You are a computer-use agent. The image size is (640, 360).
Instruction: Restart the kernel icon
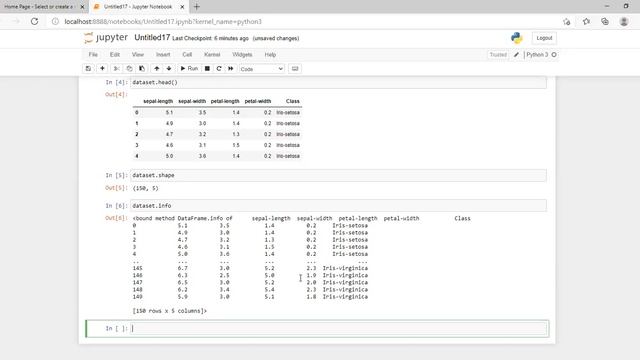coord(219,69)
